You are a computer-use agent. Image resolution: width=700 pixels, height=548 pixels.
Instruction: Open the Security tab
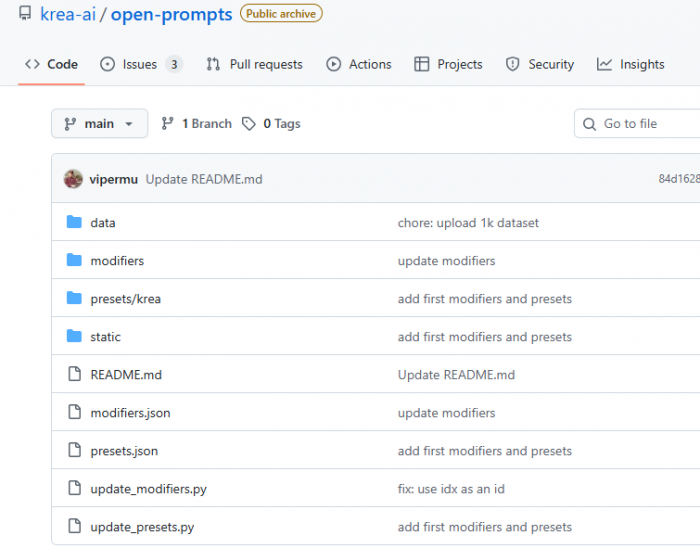click(x=540, y=64)
